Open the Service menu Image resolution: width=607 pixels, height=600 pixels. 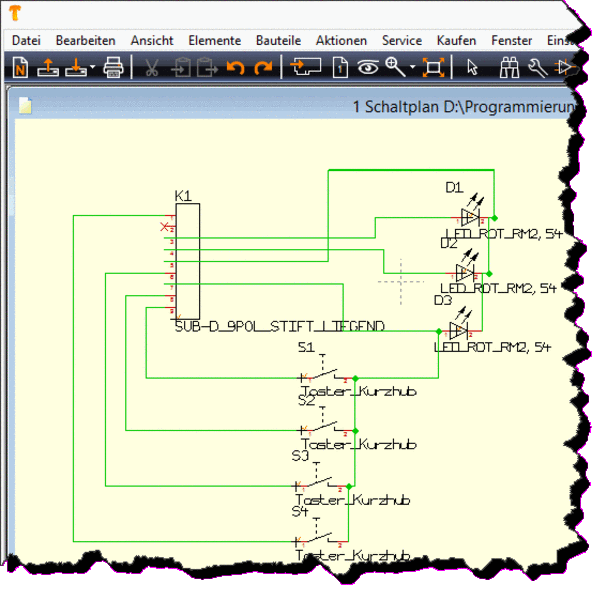(402, 41)
